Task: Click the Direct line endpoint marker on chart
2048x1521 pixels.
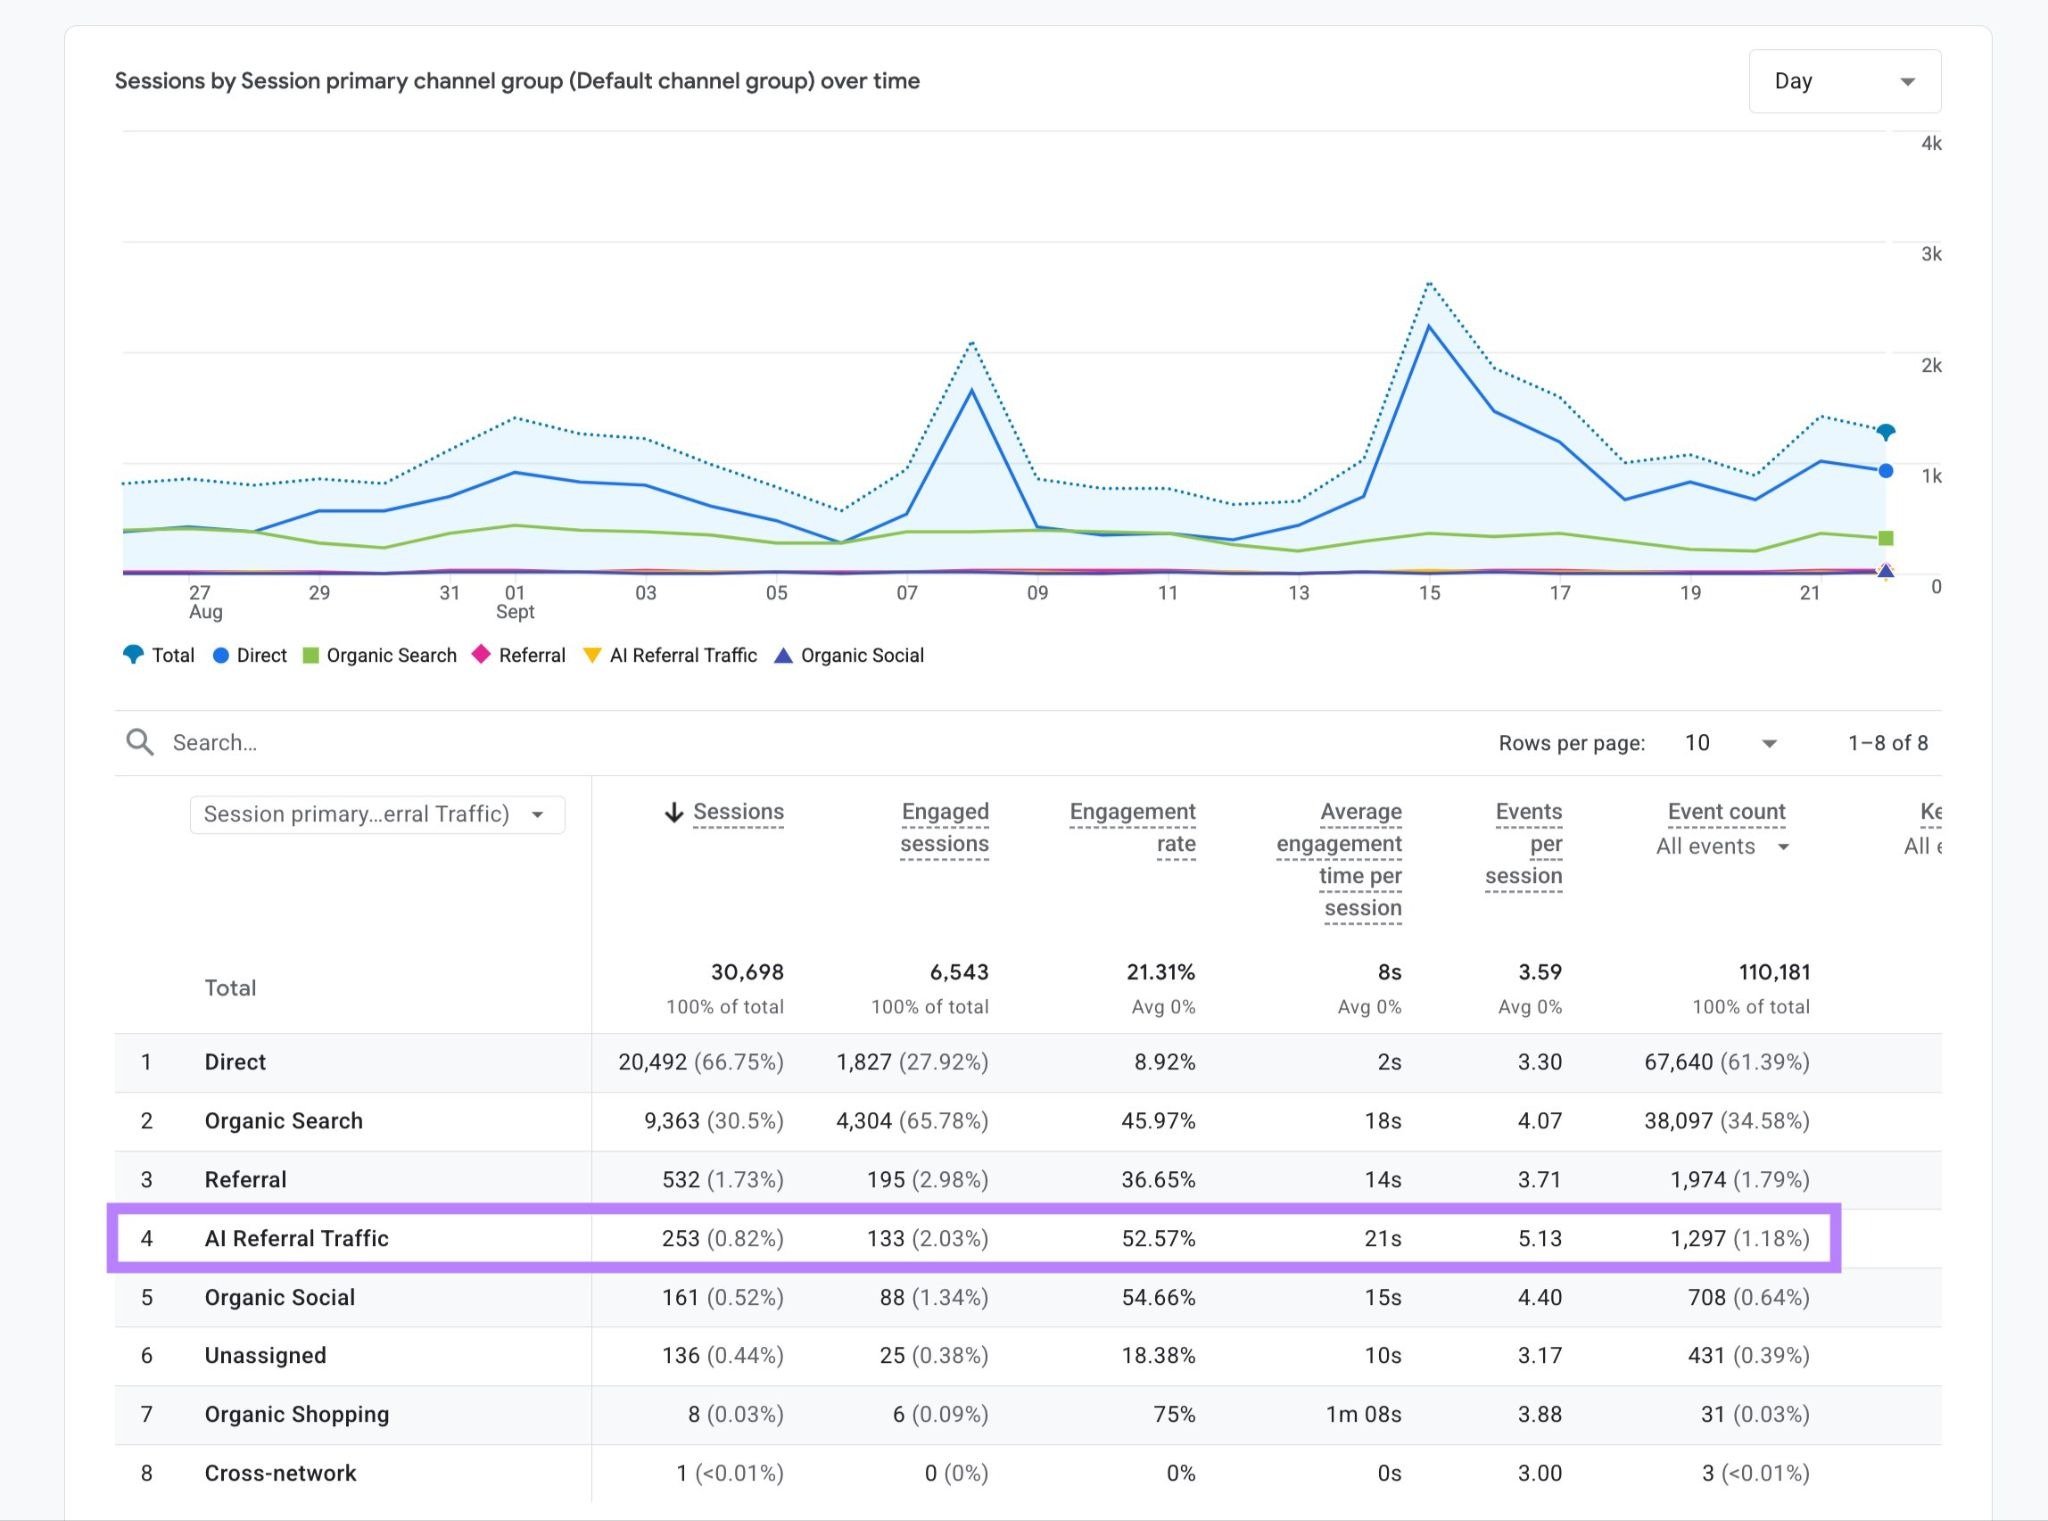Action: coord(1886,471)
